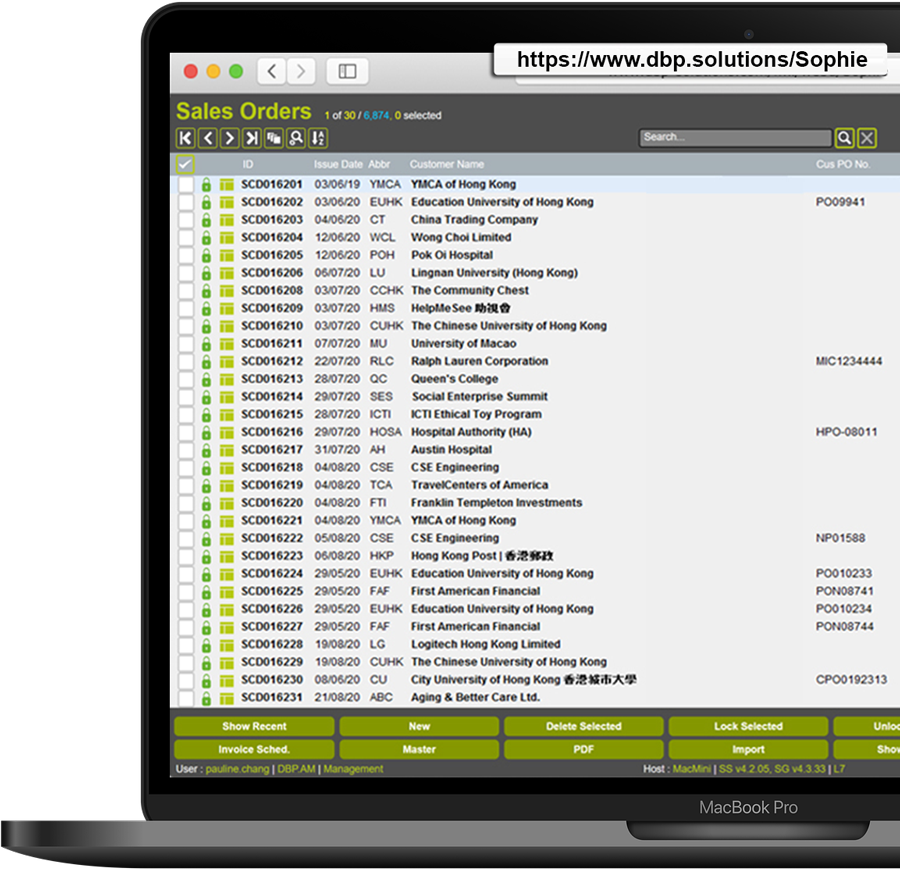Click the magnifier search button
The width and height of the screenshot is (900, 870).
[x=845, y=138]
